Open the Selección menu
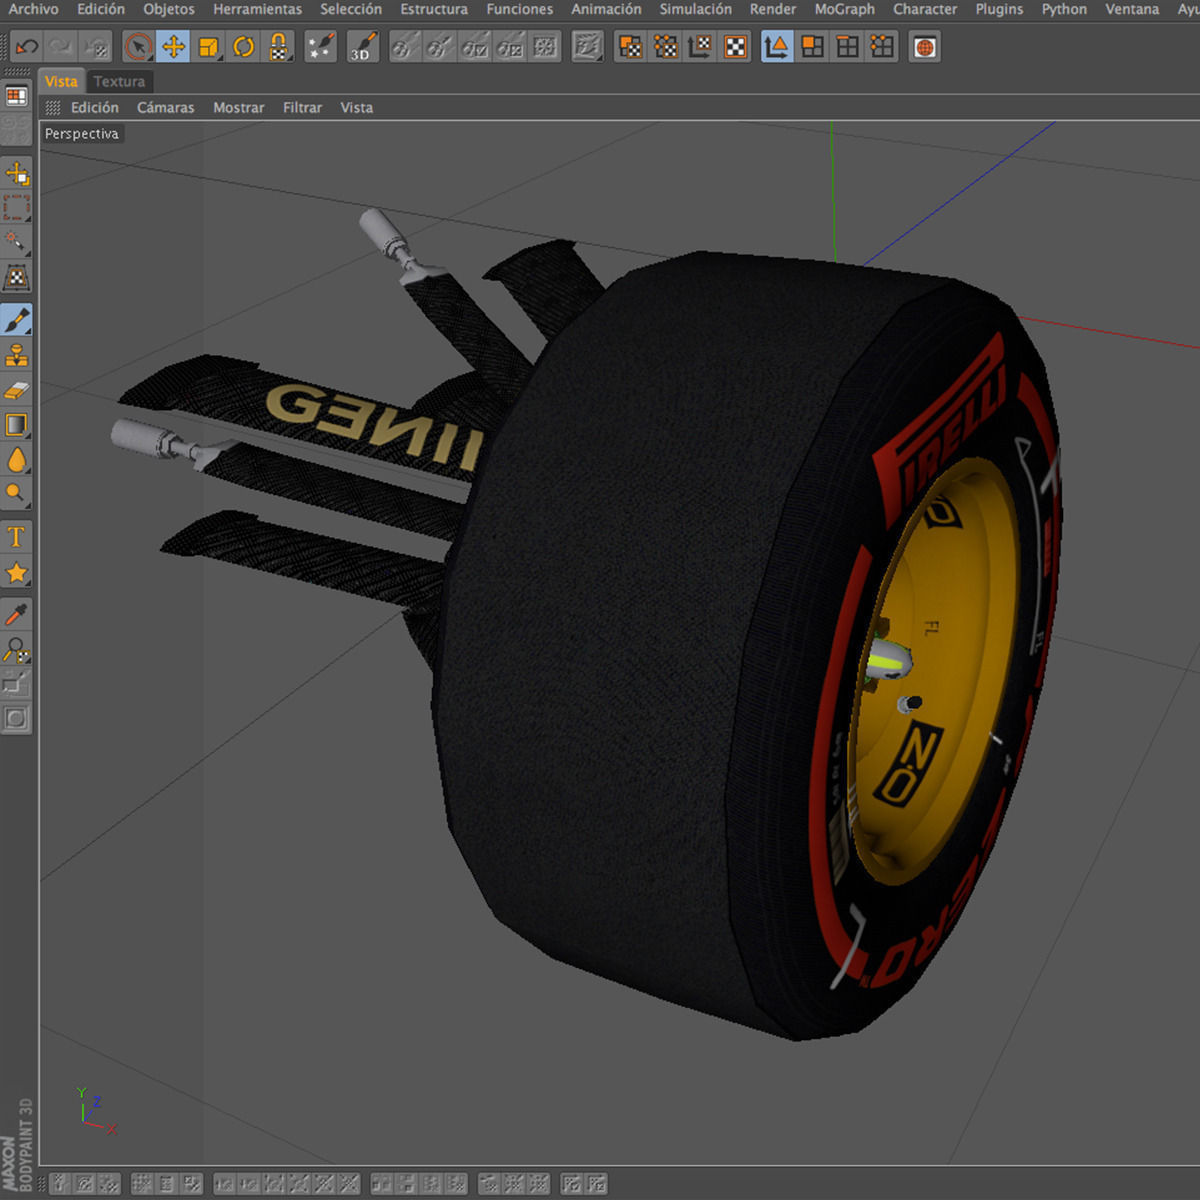Screen dimensions: 1200x1200 click(x=351, y=9)
